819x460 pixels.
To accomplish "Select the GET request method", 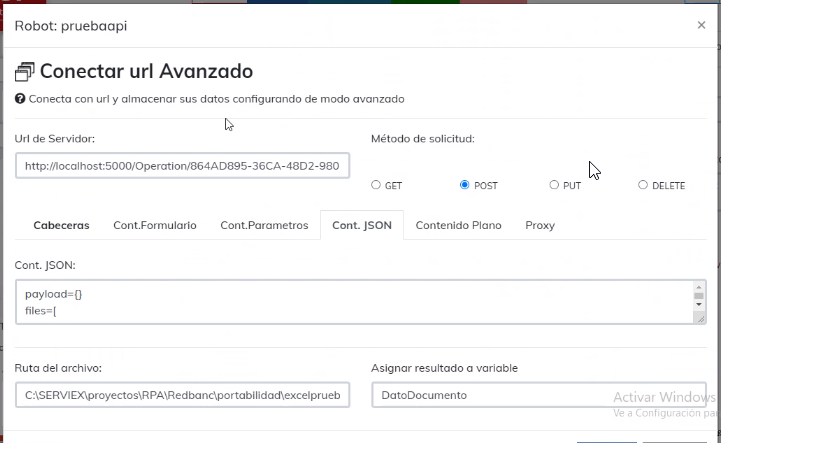I will point(376,185).
